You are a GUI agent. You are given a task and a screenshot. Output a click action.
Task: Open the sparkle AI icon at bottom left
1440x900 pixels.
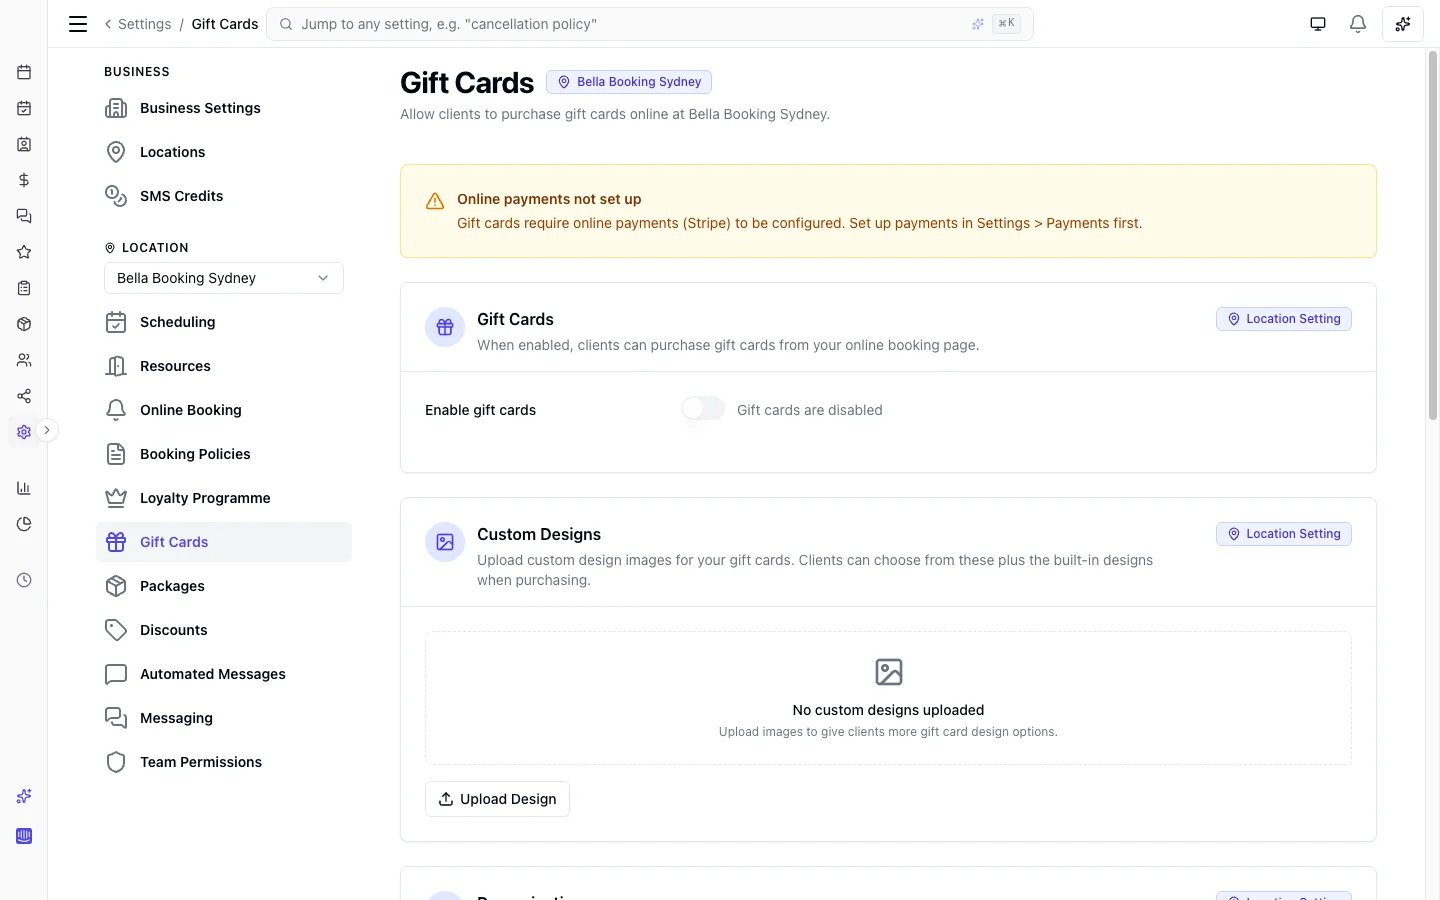[x=24, y=796]
